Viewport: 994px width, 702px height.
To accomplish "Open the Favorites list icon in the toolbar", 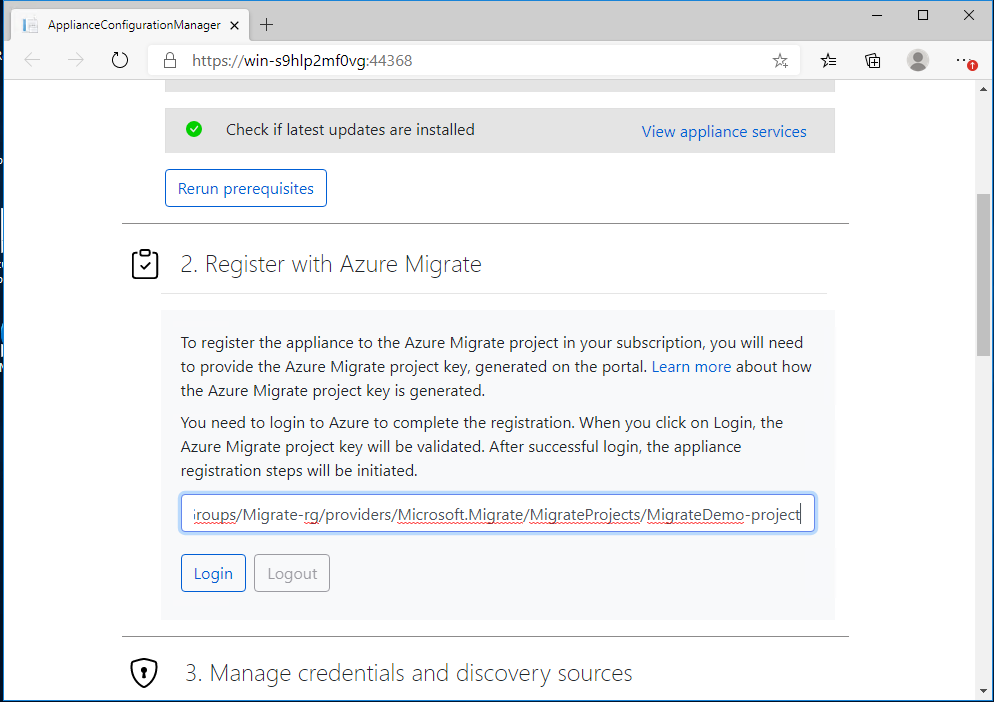I will (827, 60).
